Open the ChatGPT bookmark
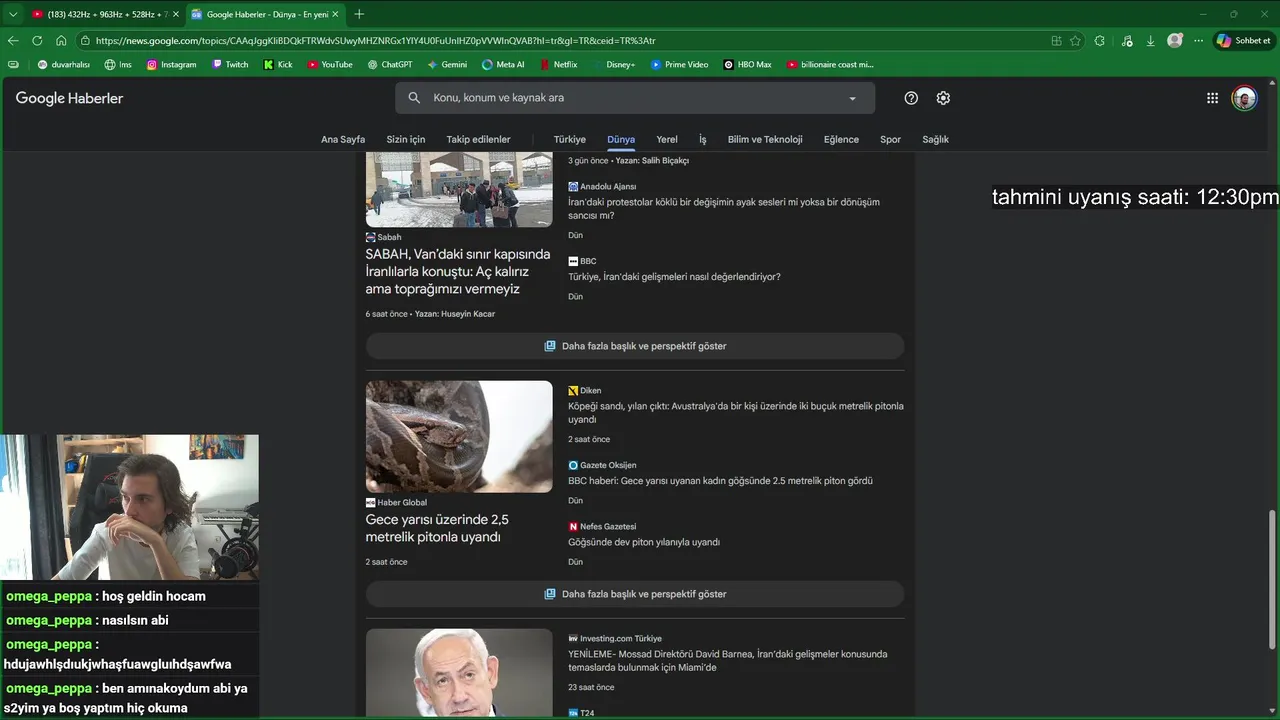This screenshot has width=1280, height=720. click(389, 64)
